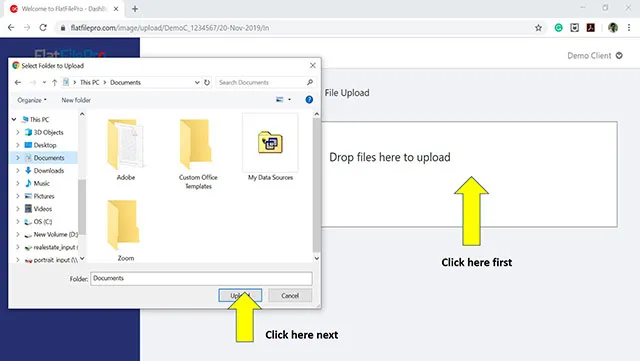The width and height of the screenshot is (640, 361).
Task: Select the Adobe folder
Action: 126,149
